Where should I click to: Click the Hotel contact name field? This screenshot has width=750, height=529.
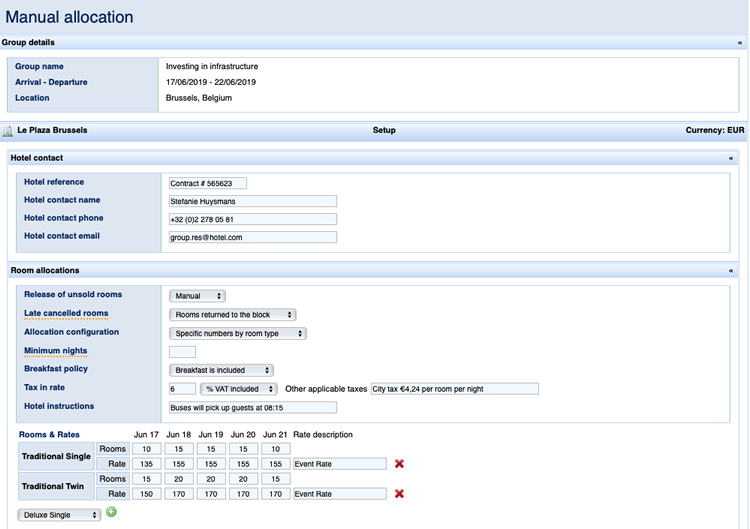coord(253,201)
